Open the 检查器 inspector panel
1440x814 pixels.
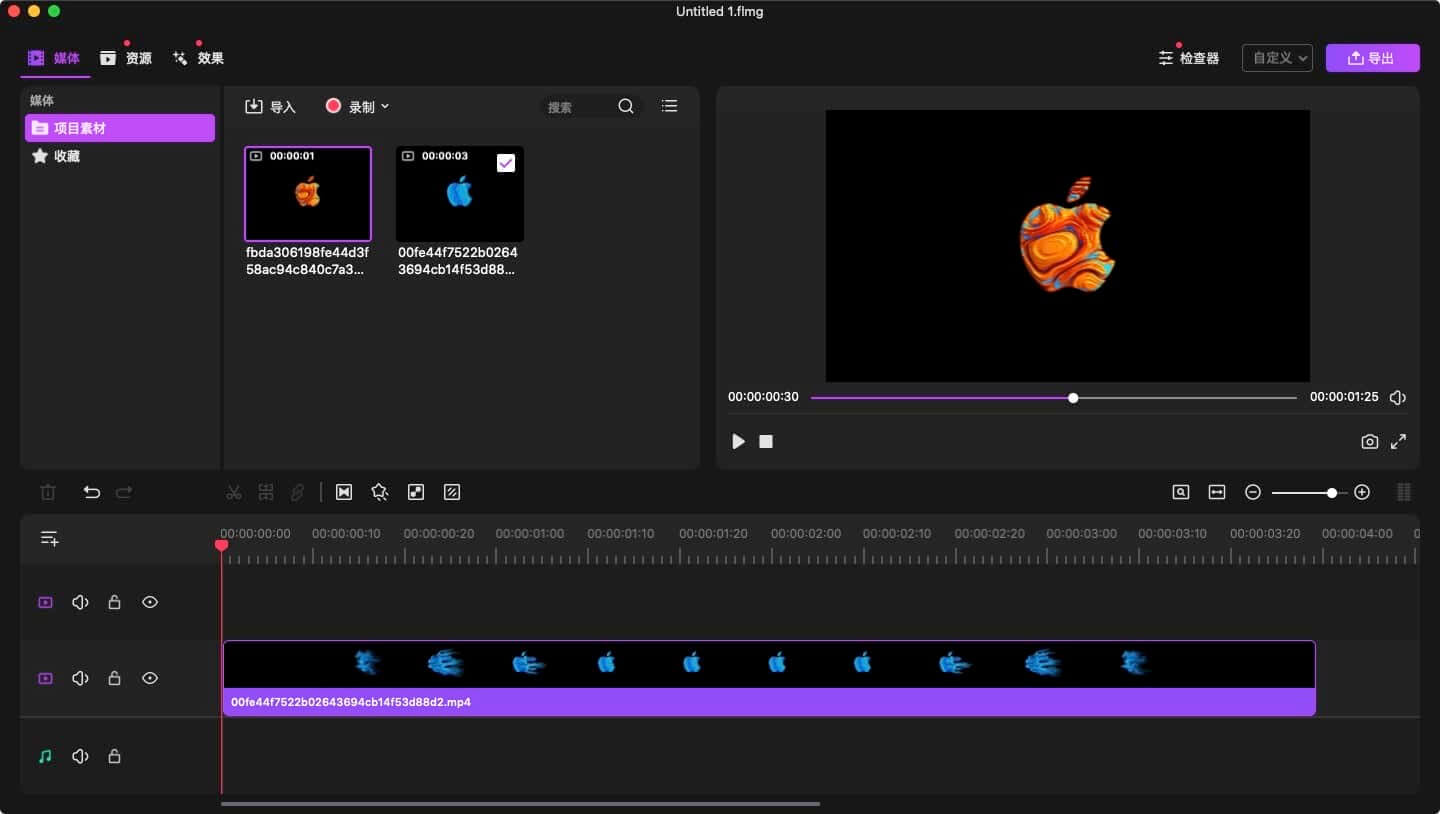(1189, 58)
